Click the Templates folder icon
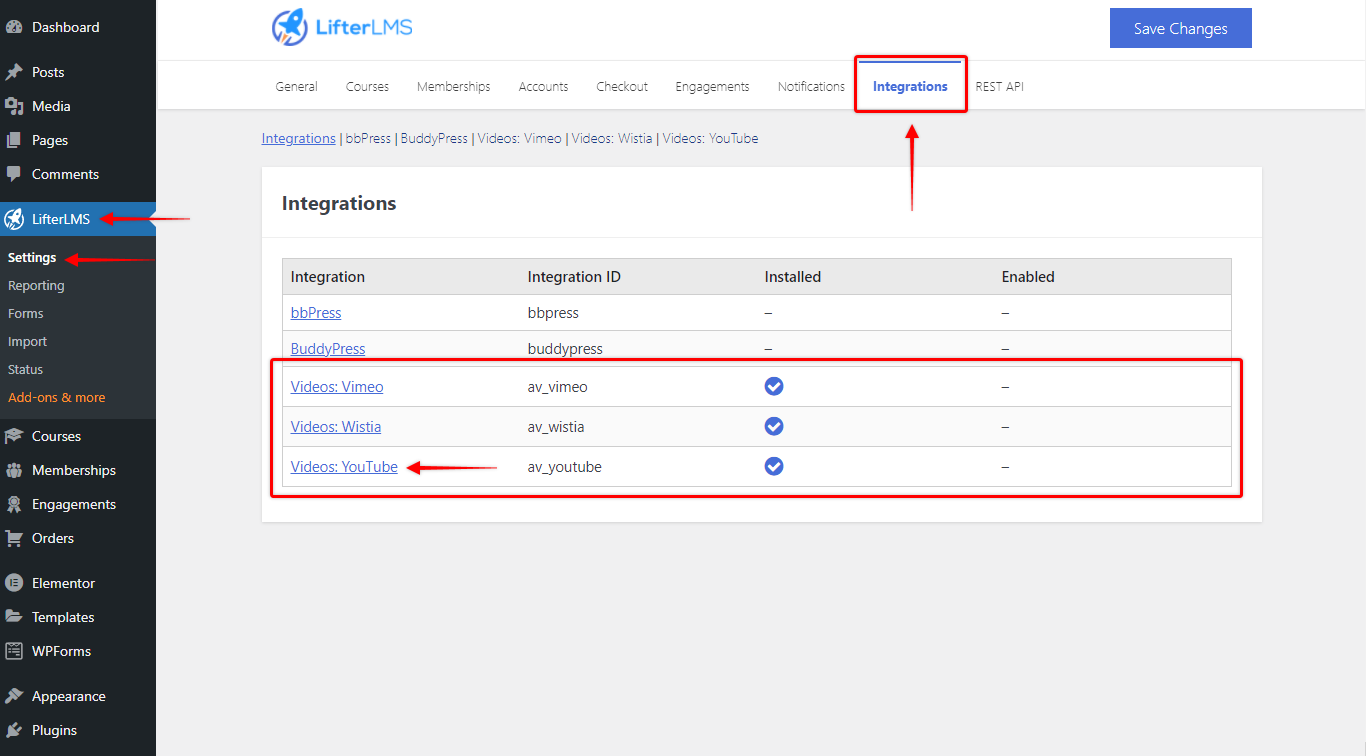 pos(14,617)
